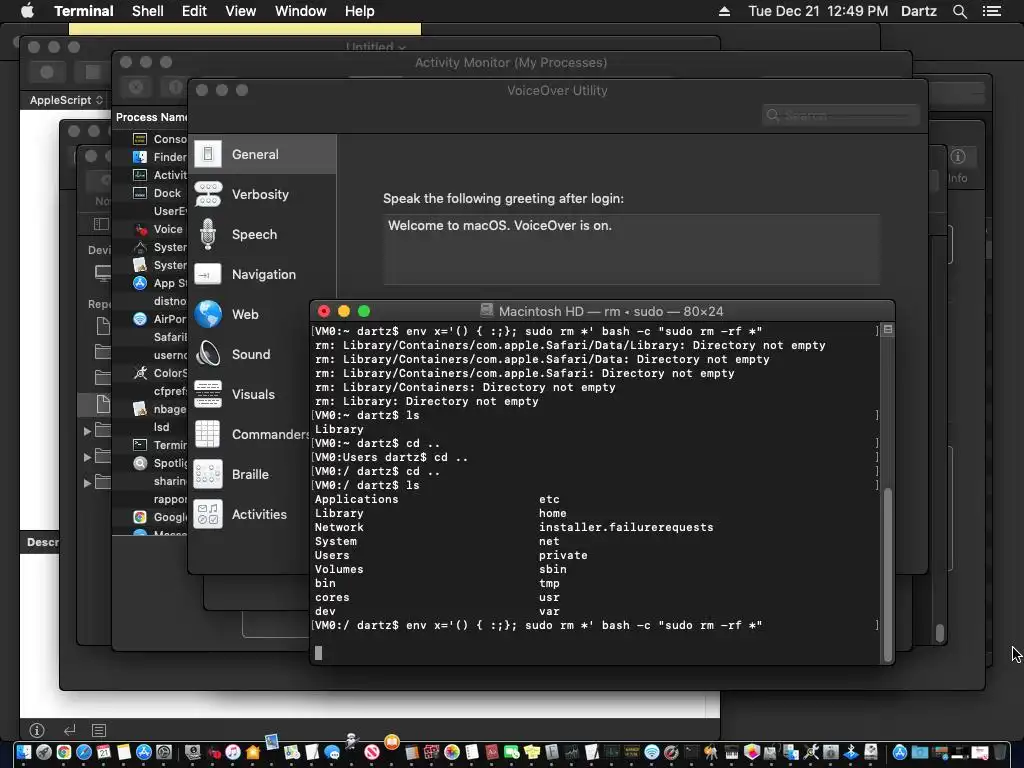This screenshot has width=1024, height=768.
Task: Open the Trash in the Dock
Action: click(x=1000, y=752)
